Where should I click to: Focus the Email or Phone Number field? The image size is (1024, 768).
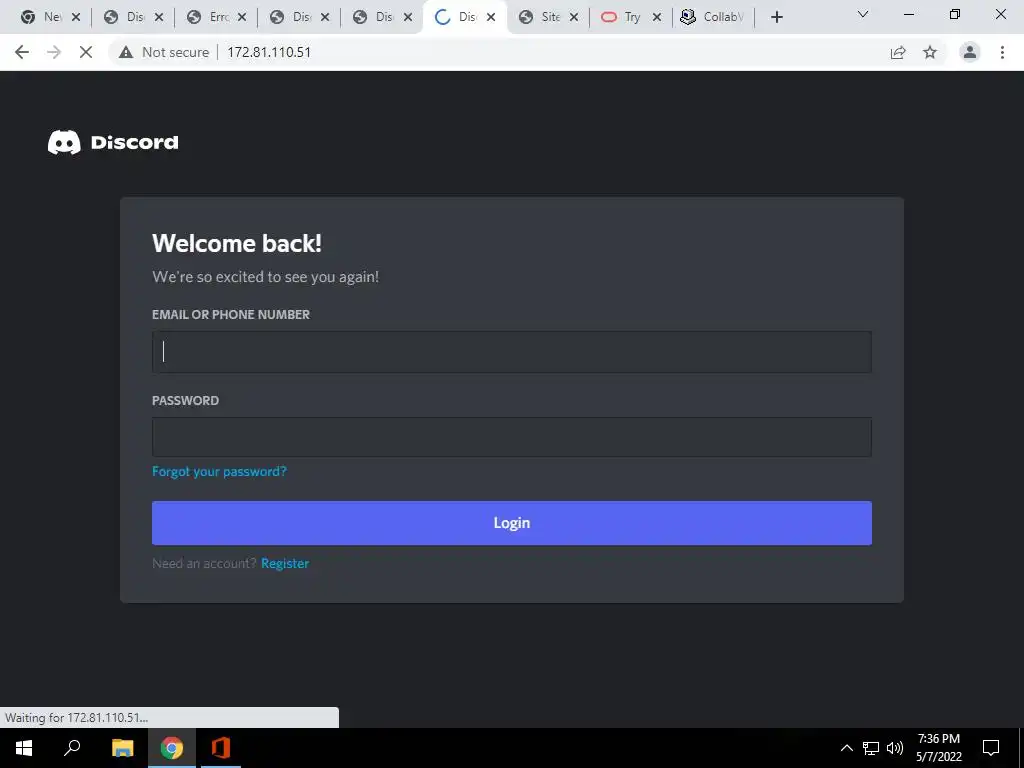[512, 352]
